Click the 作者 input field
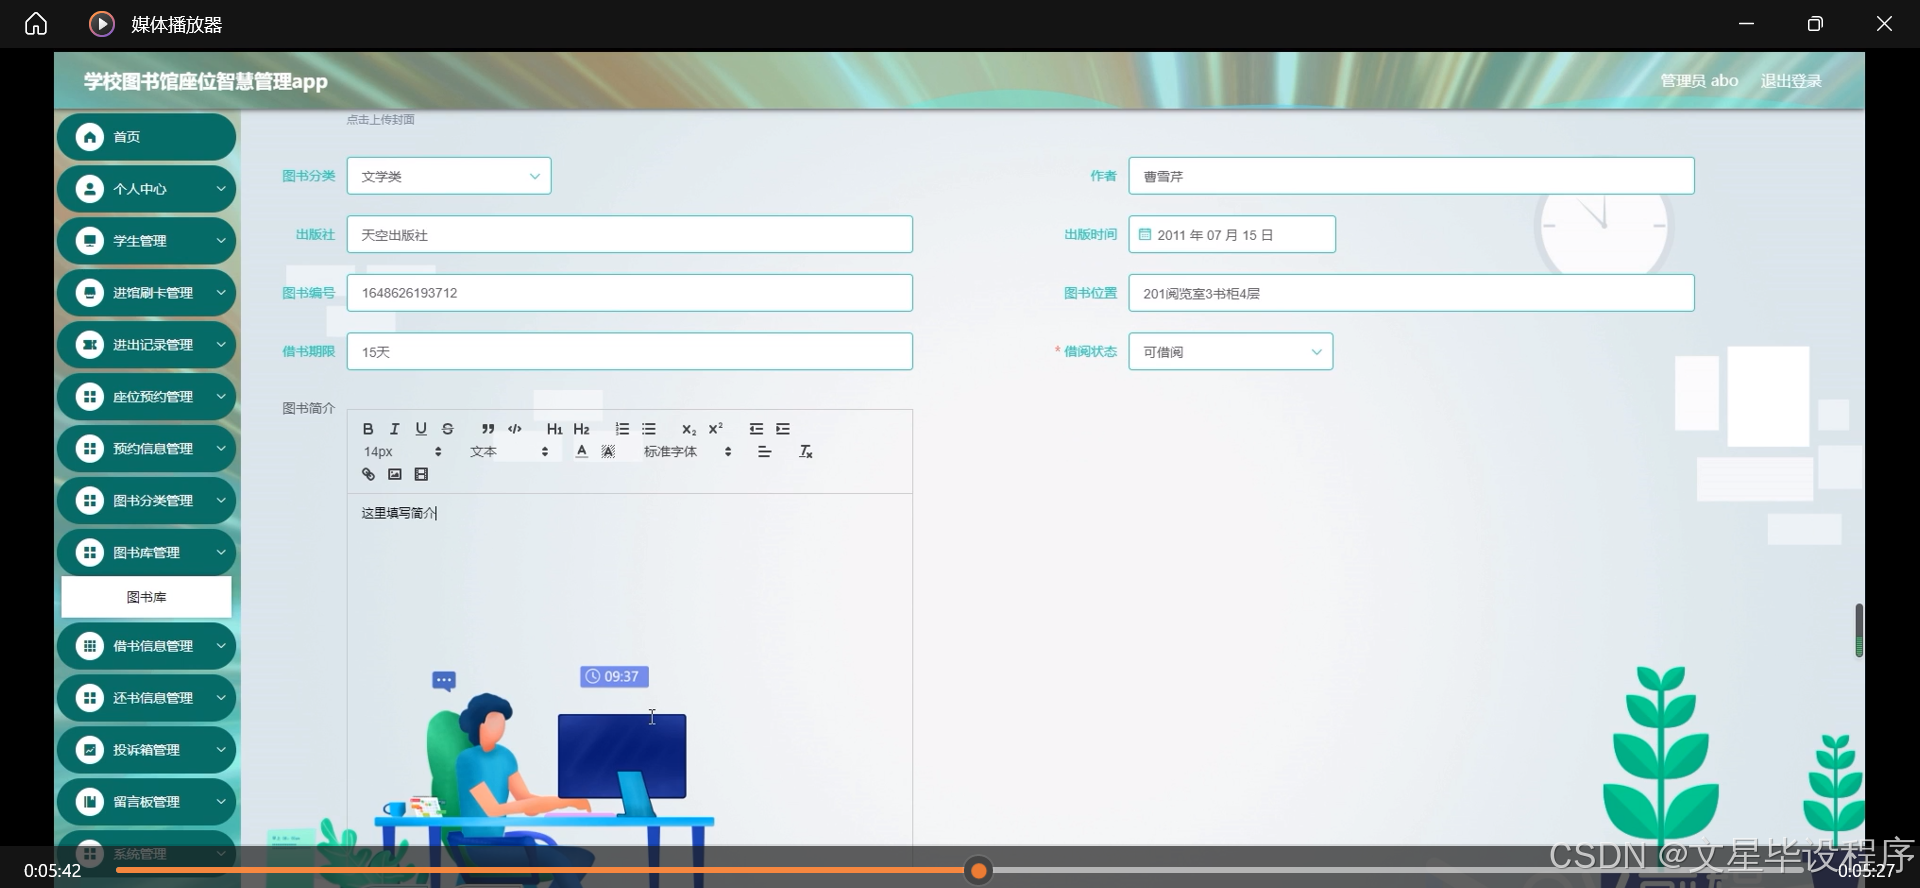Viewport: 1920px width, 888px height. (x=1411, y=176)
